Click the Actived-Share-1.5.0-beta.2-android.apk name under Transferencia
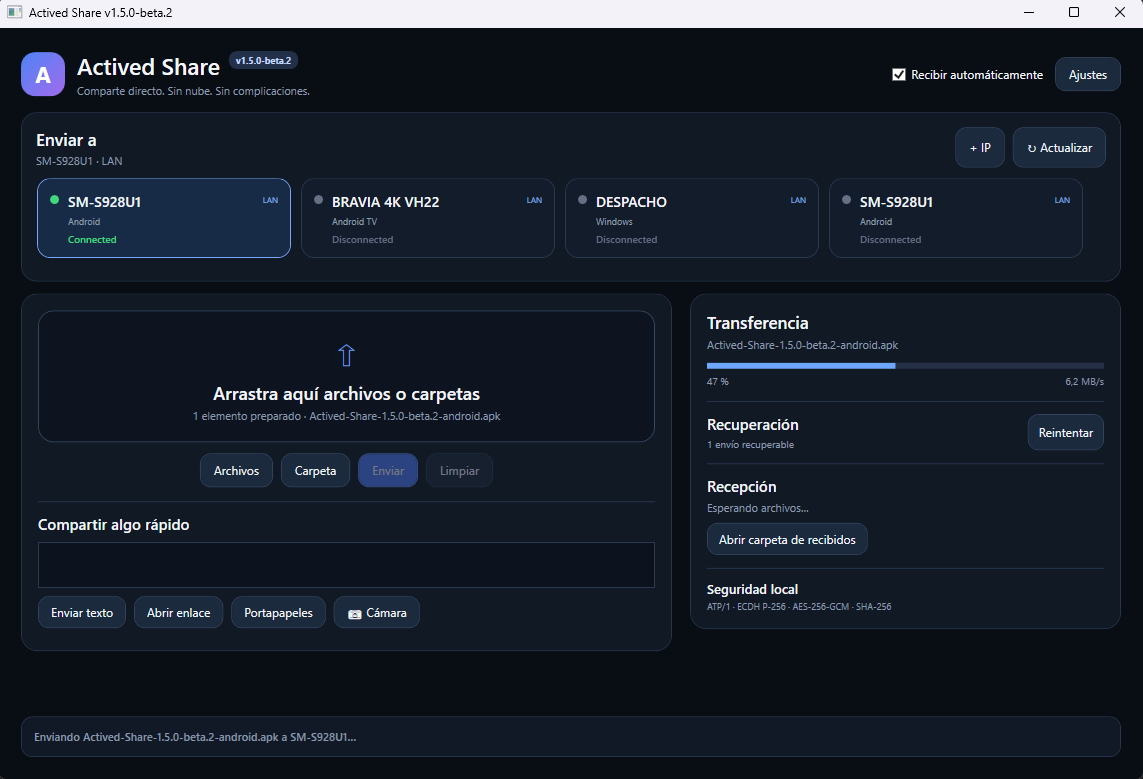The width and height of the screenshot is (1143, 779). [x=803, y=345]
